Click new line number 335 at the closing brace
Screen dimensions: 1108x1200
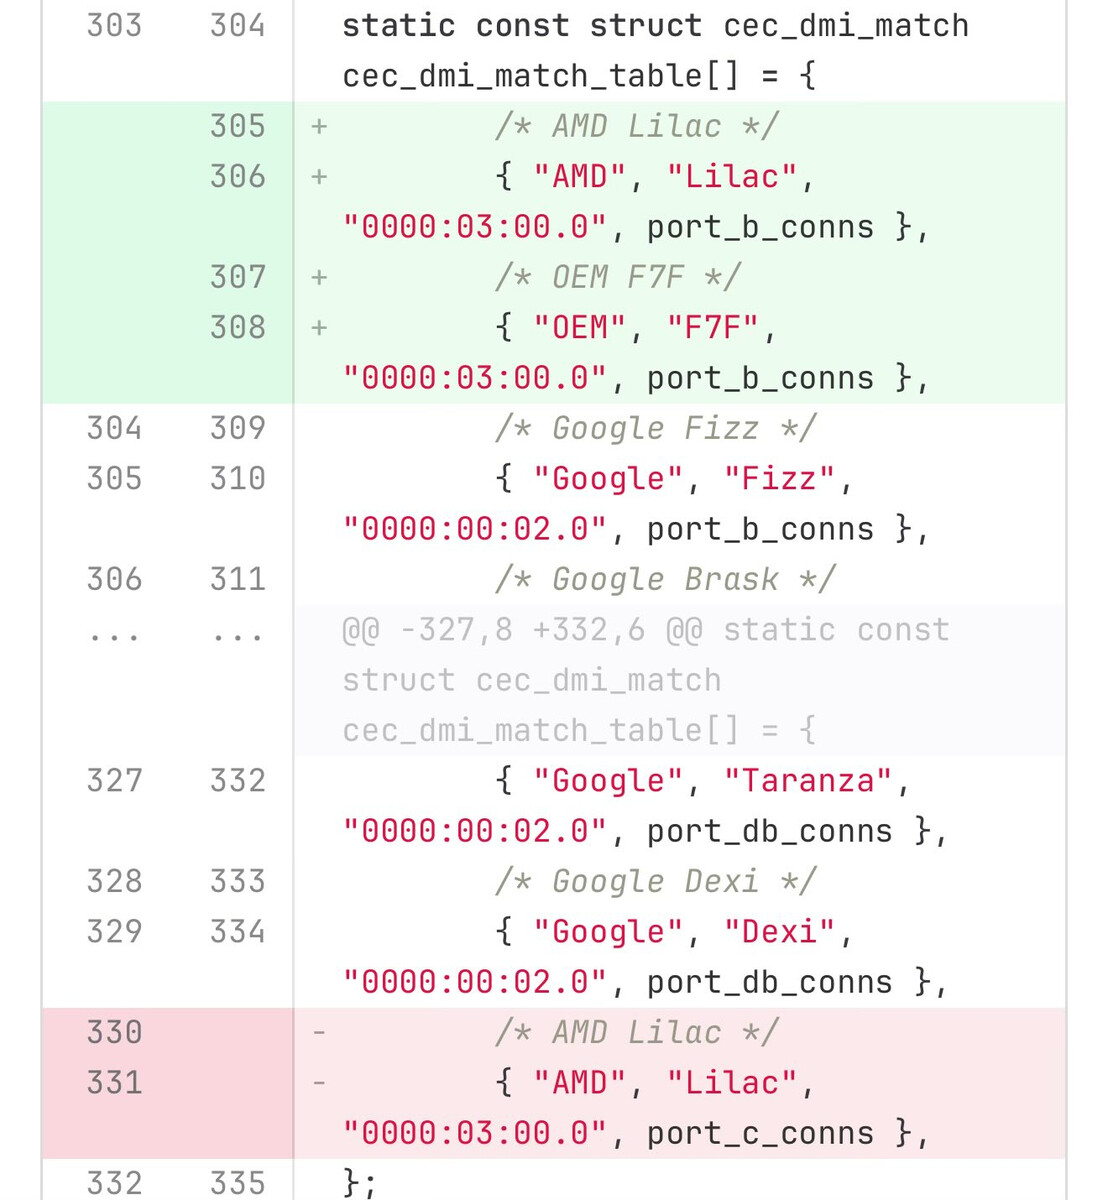click(x=237, y=1184)
